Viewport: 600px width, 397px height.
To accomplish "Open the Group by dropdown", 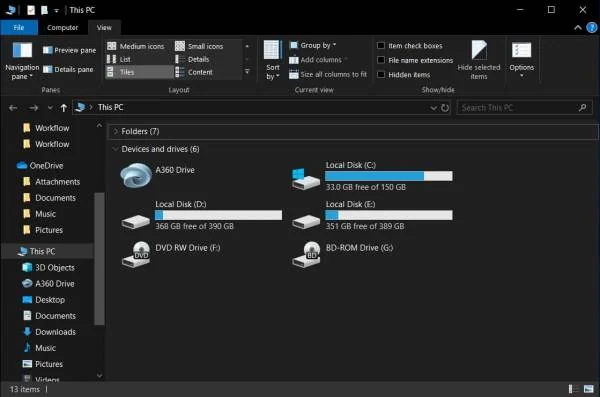I will 313,45.
